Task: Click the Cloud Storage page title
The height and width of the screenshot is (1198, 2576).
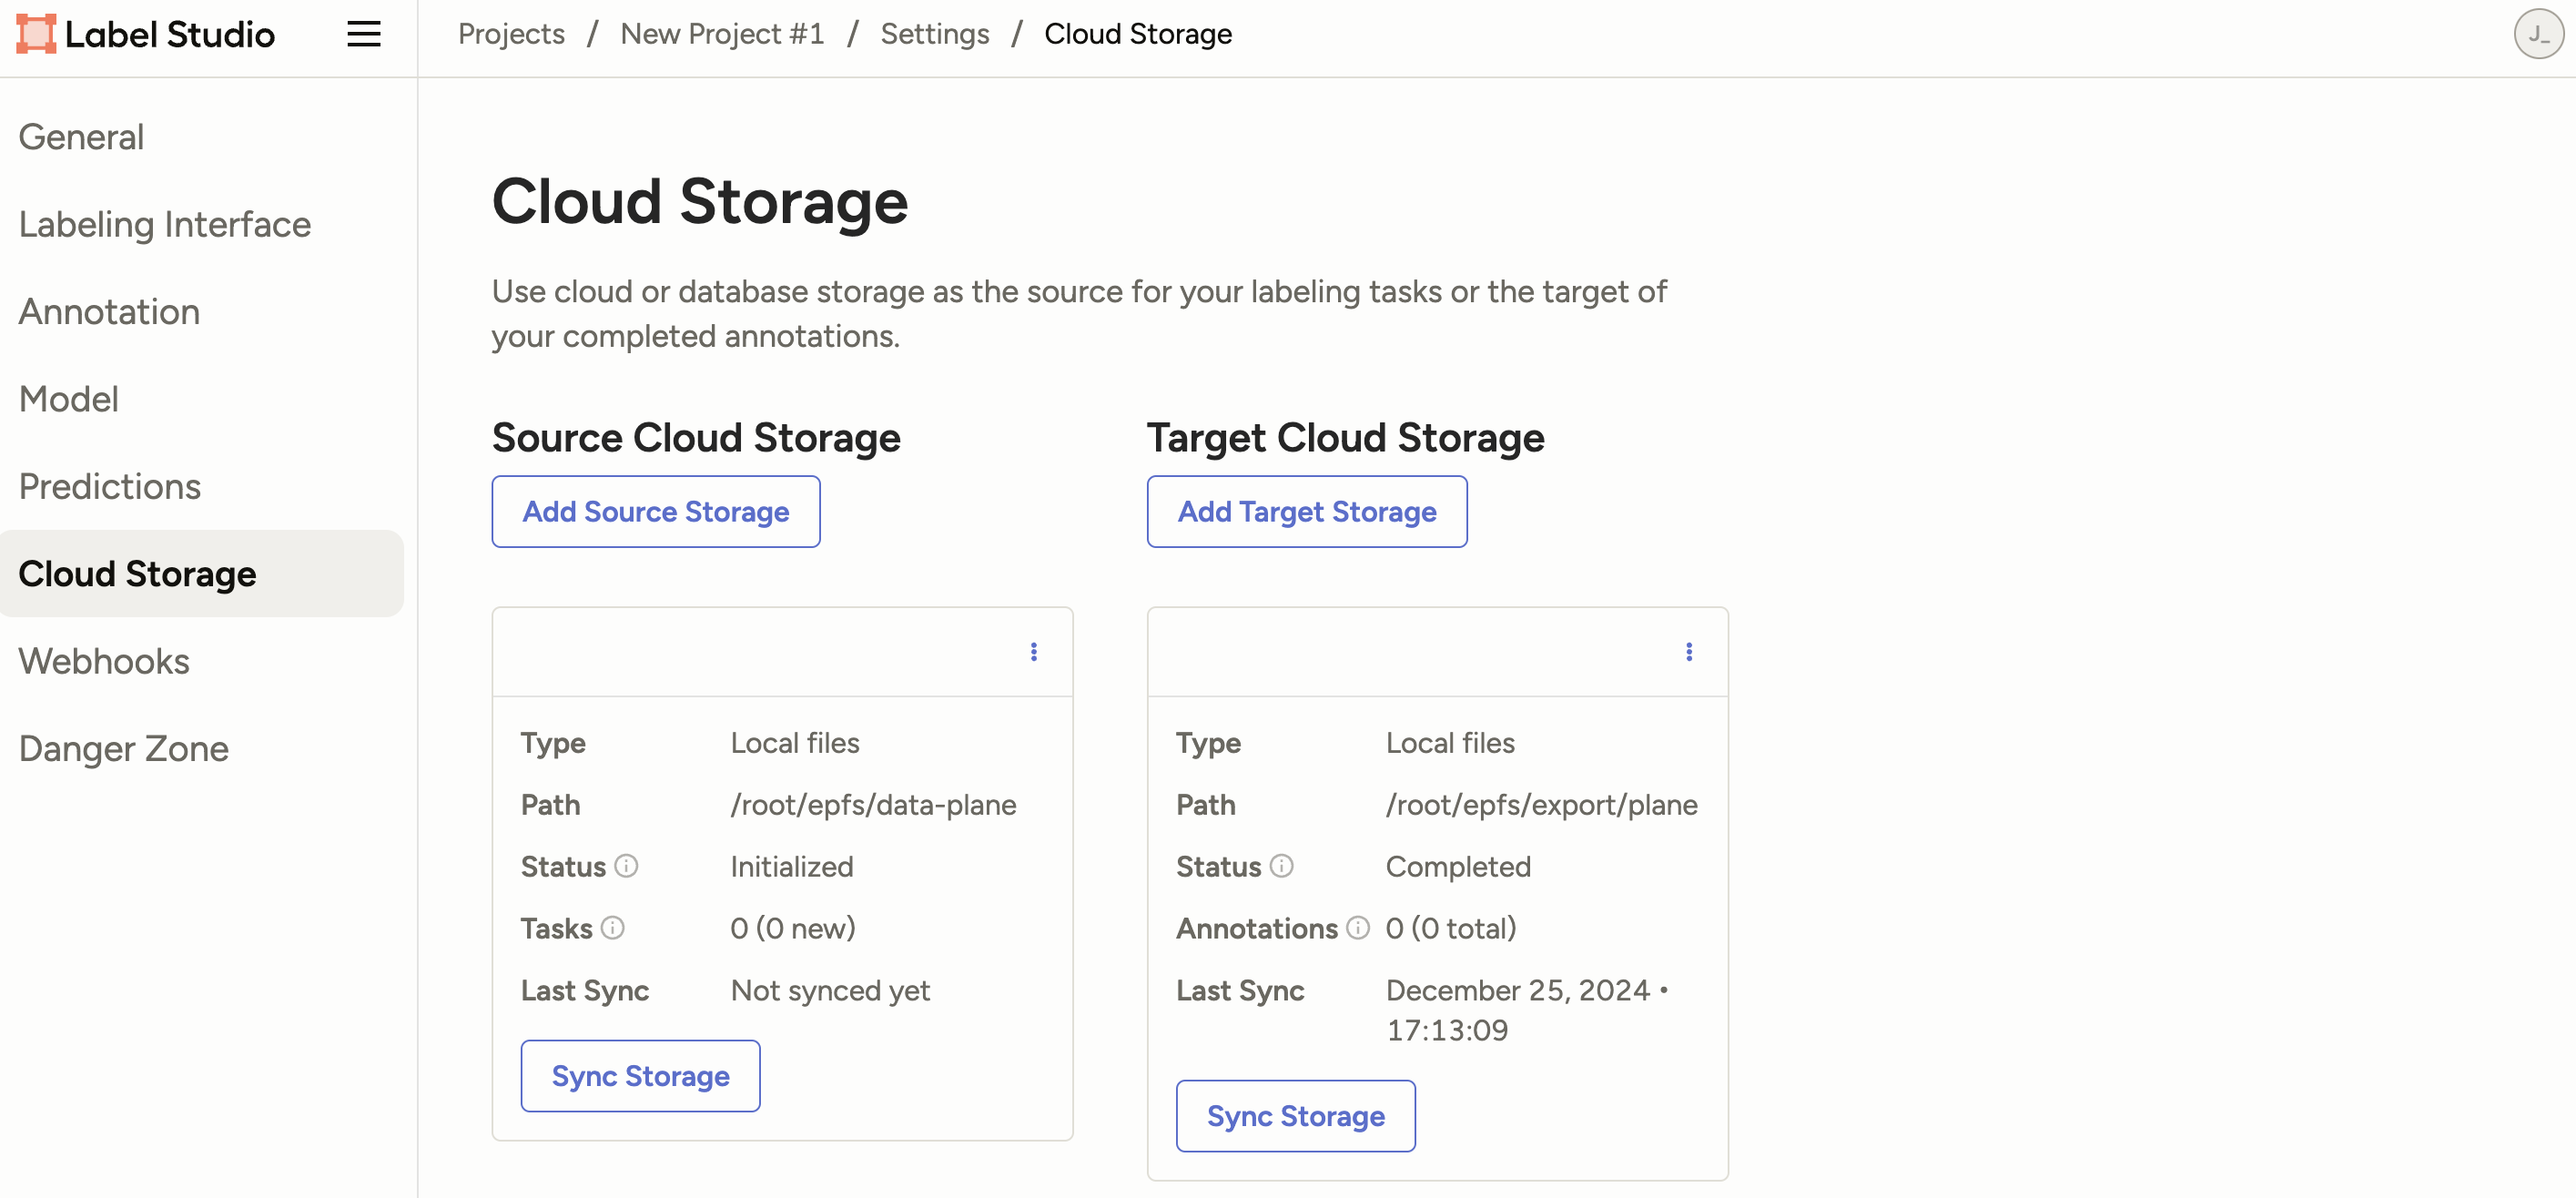Action: pos(700,201)
